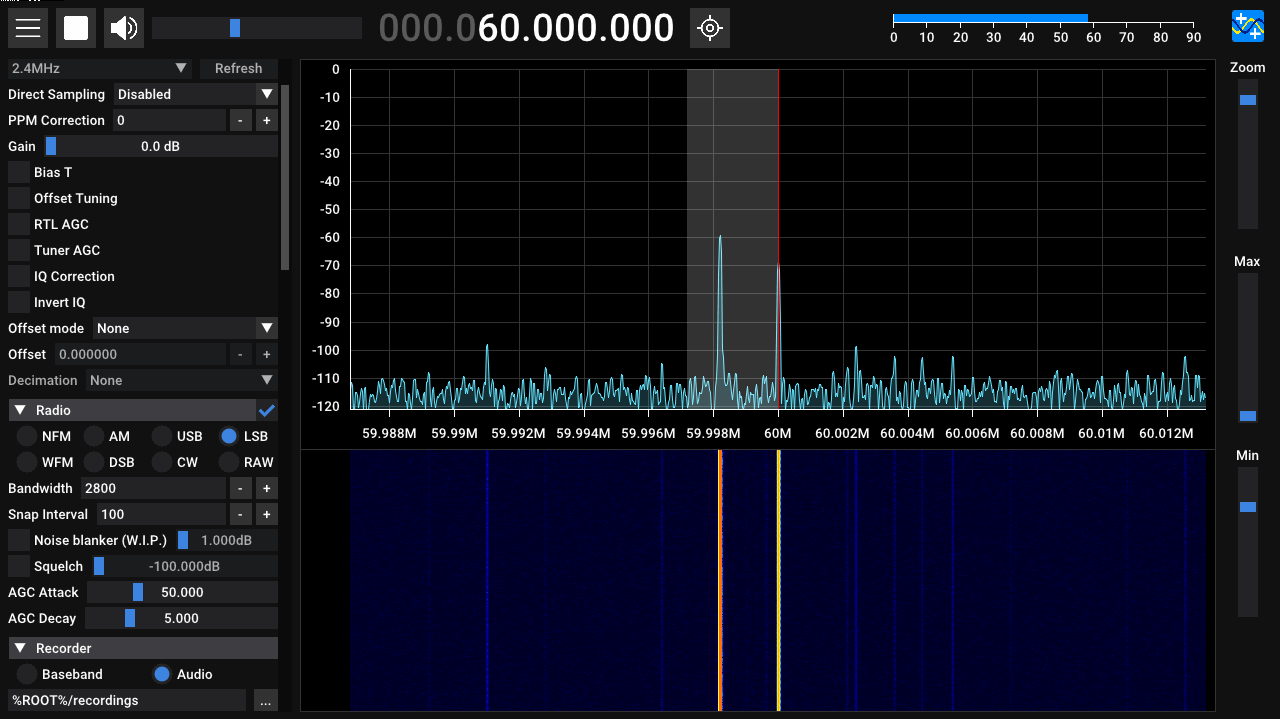Image resolution: width=1280 pixels, height=719 pixels.
Task: Open the Direct Sampling dropdown
Action: click(195, 94)
